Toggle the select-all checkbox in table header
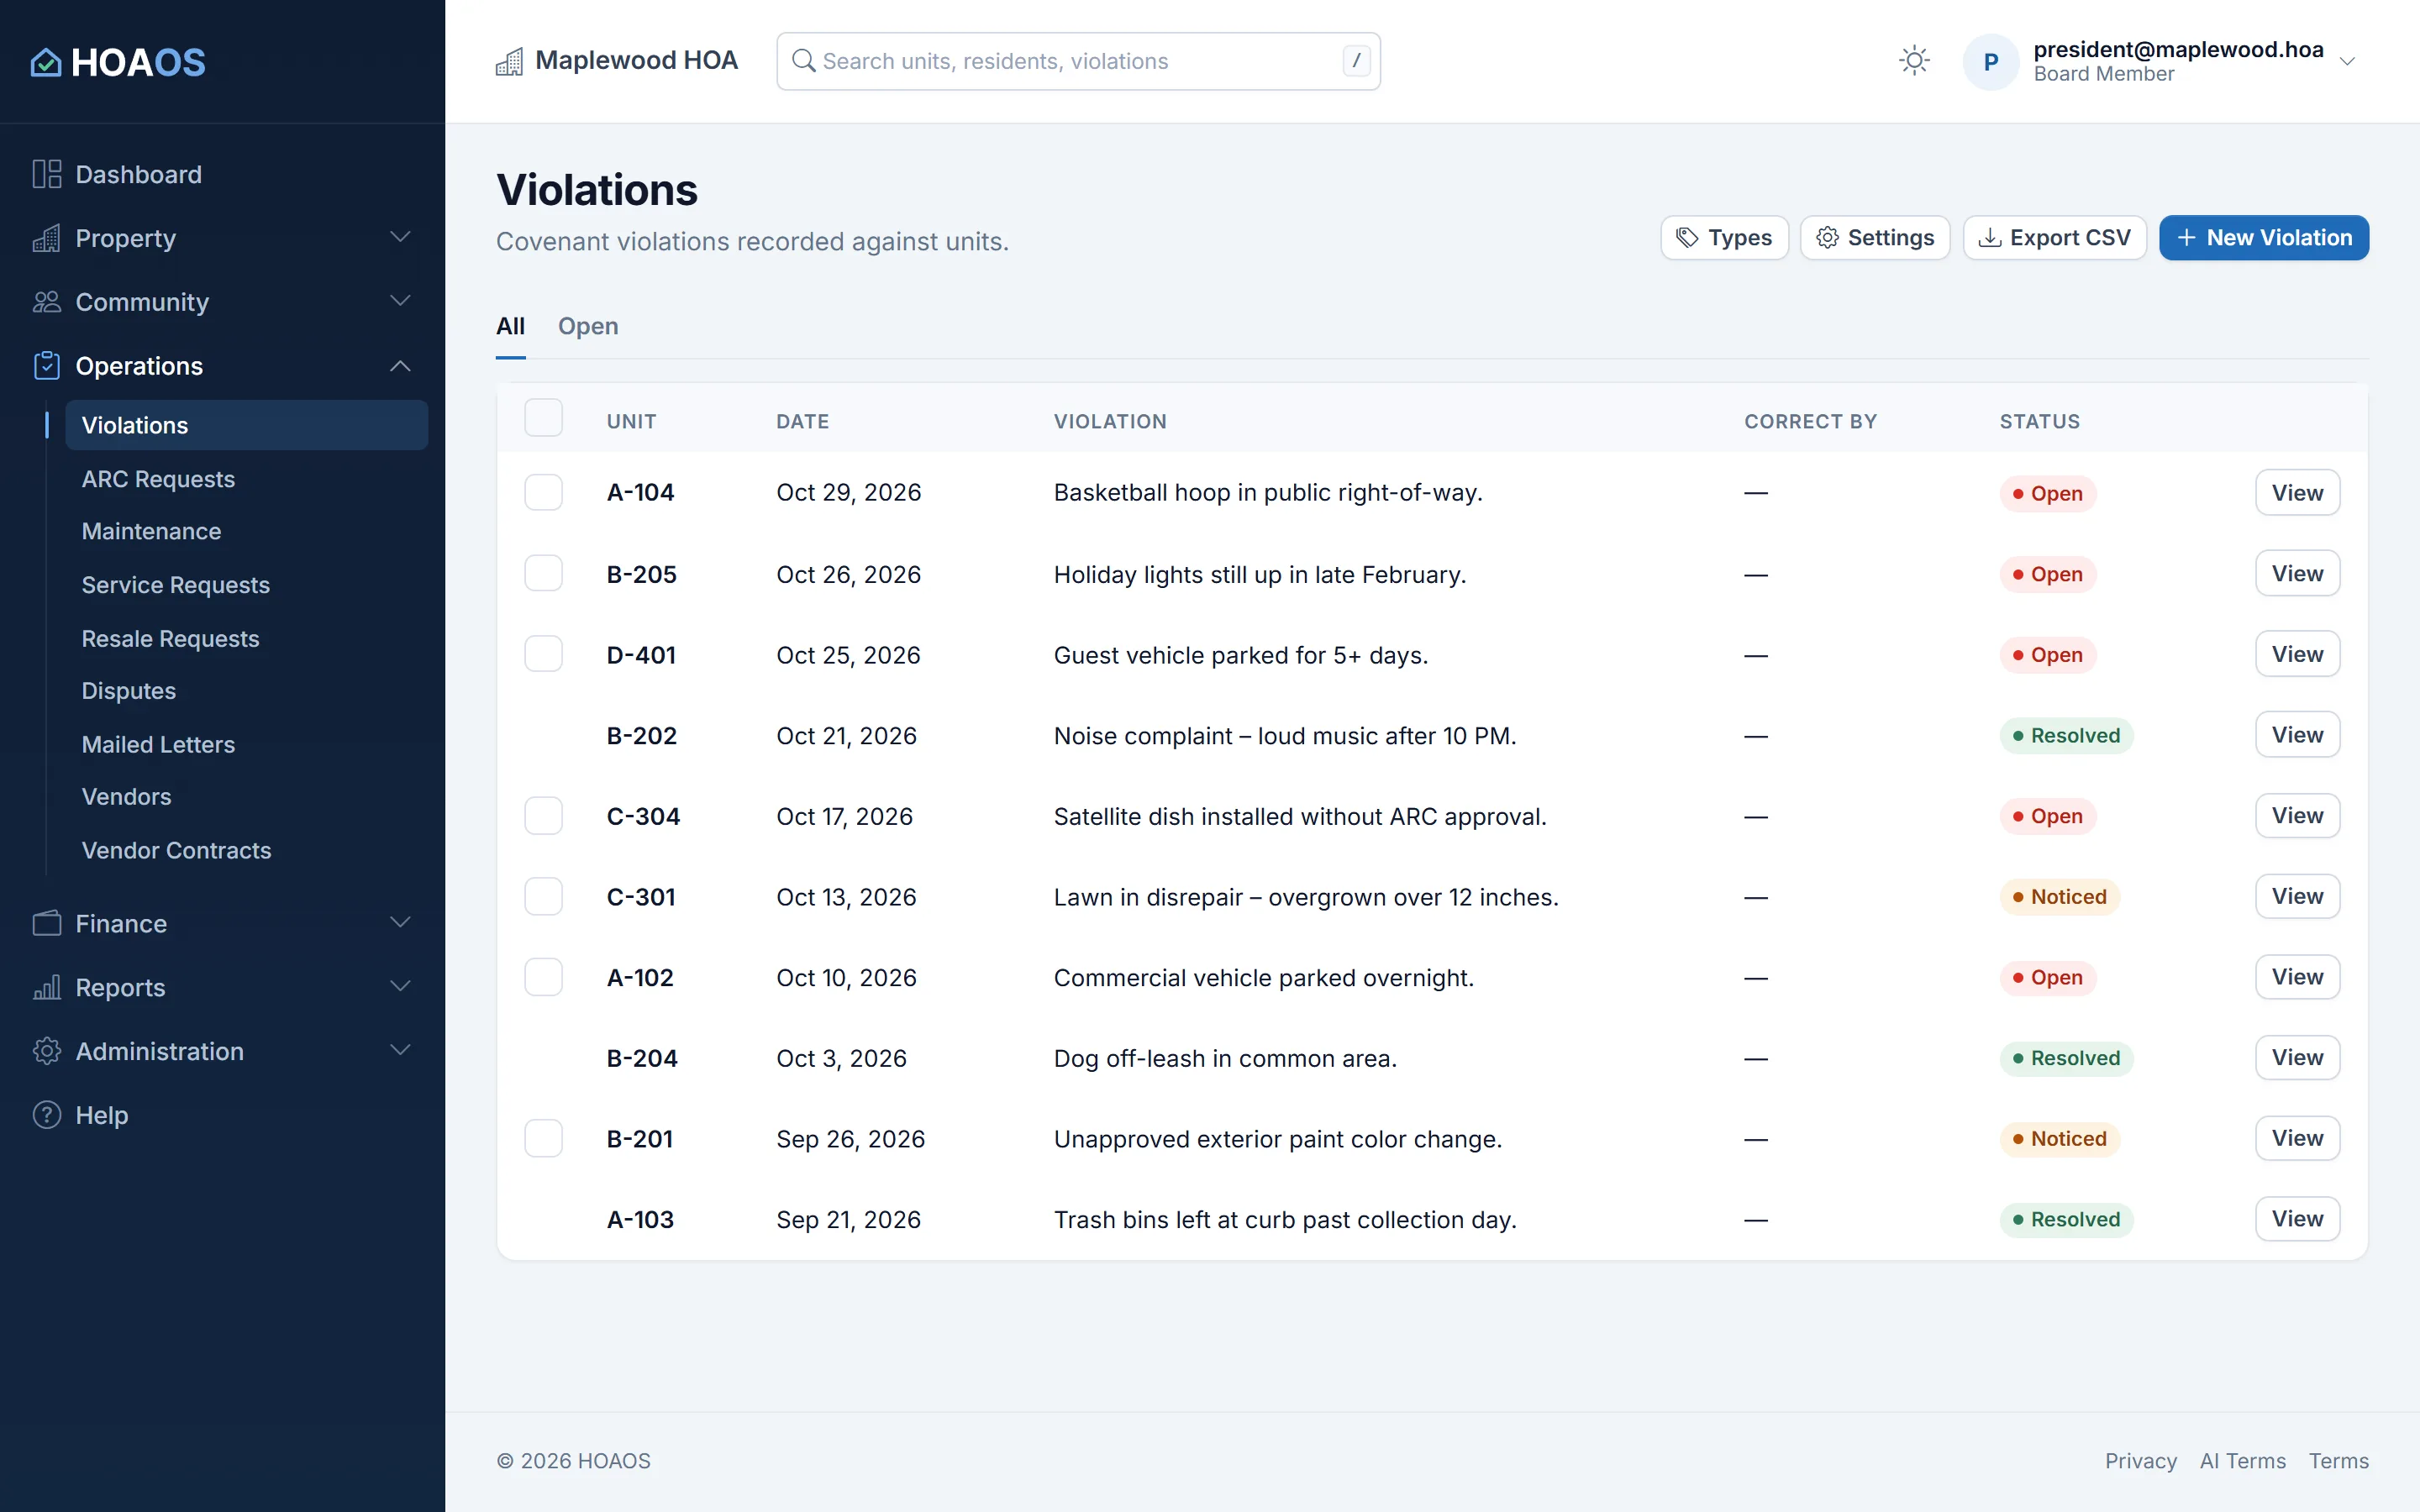2420x1512 pixels. [x=543, y=418]
